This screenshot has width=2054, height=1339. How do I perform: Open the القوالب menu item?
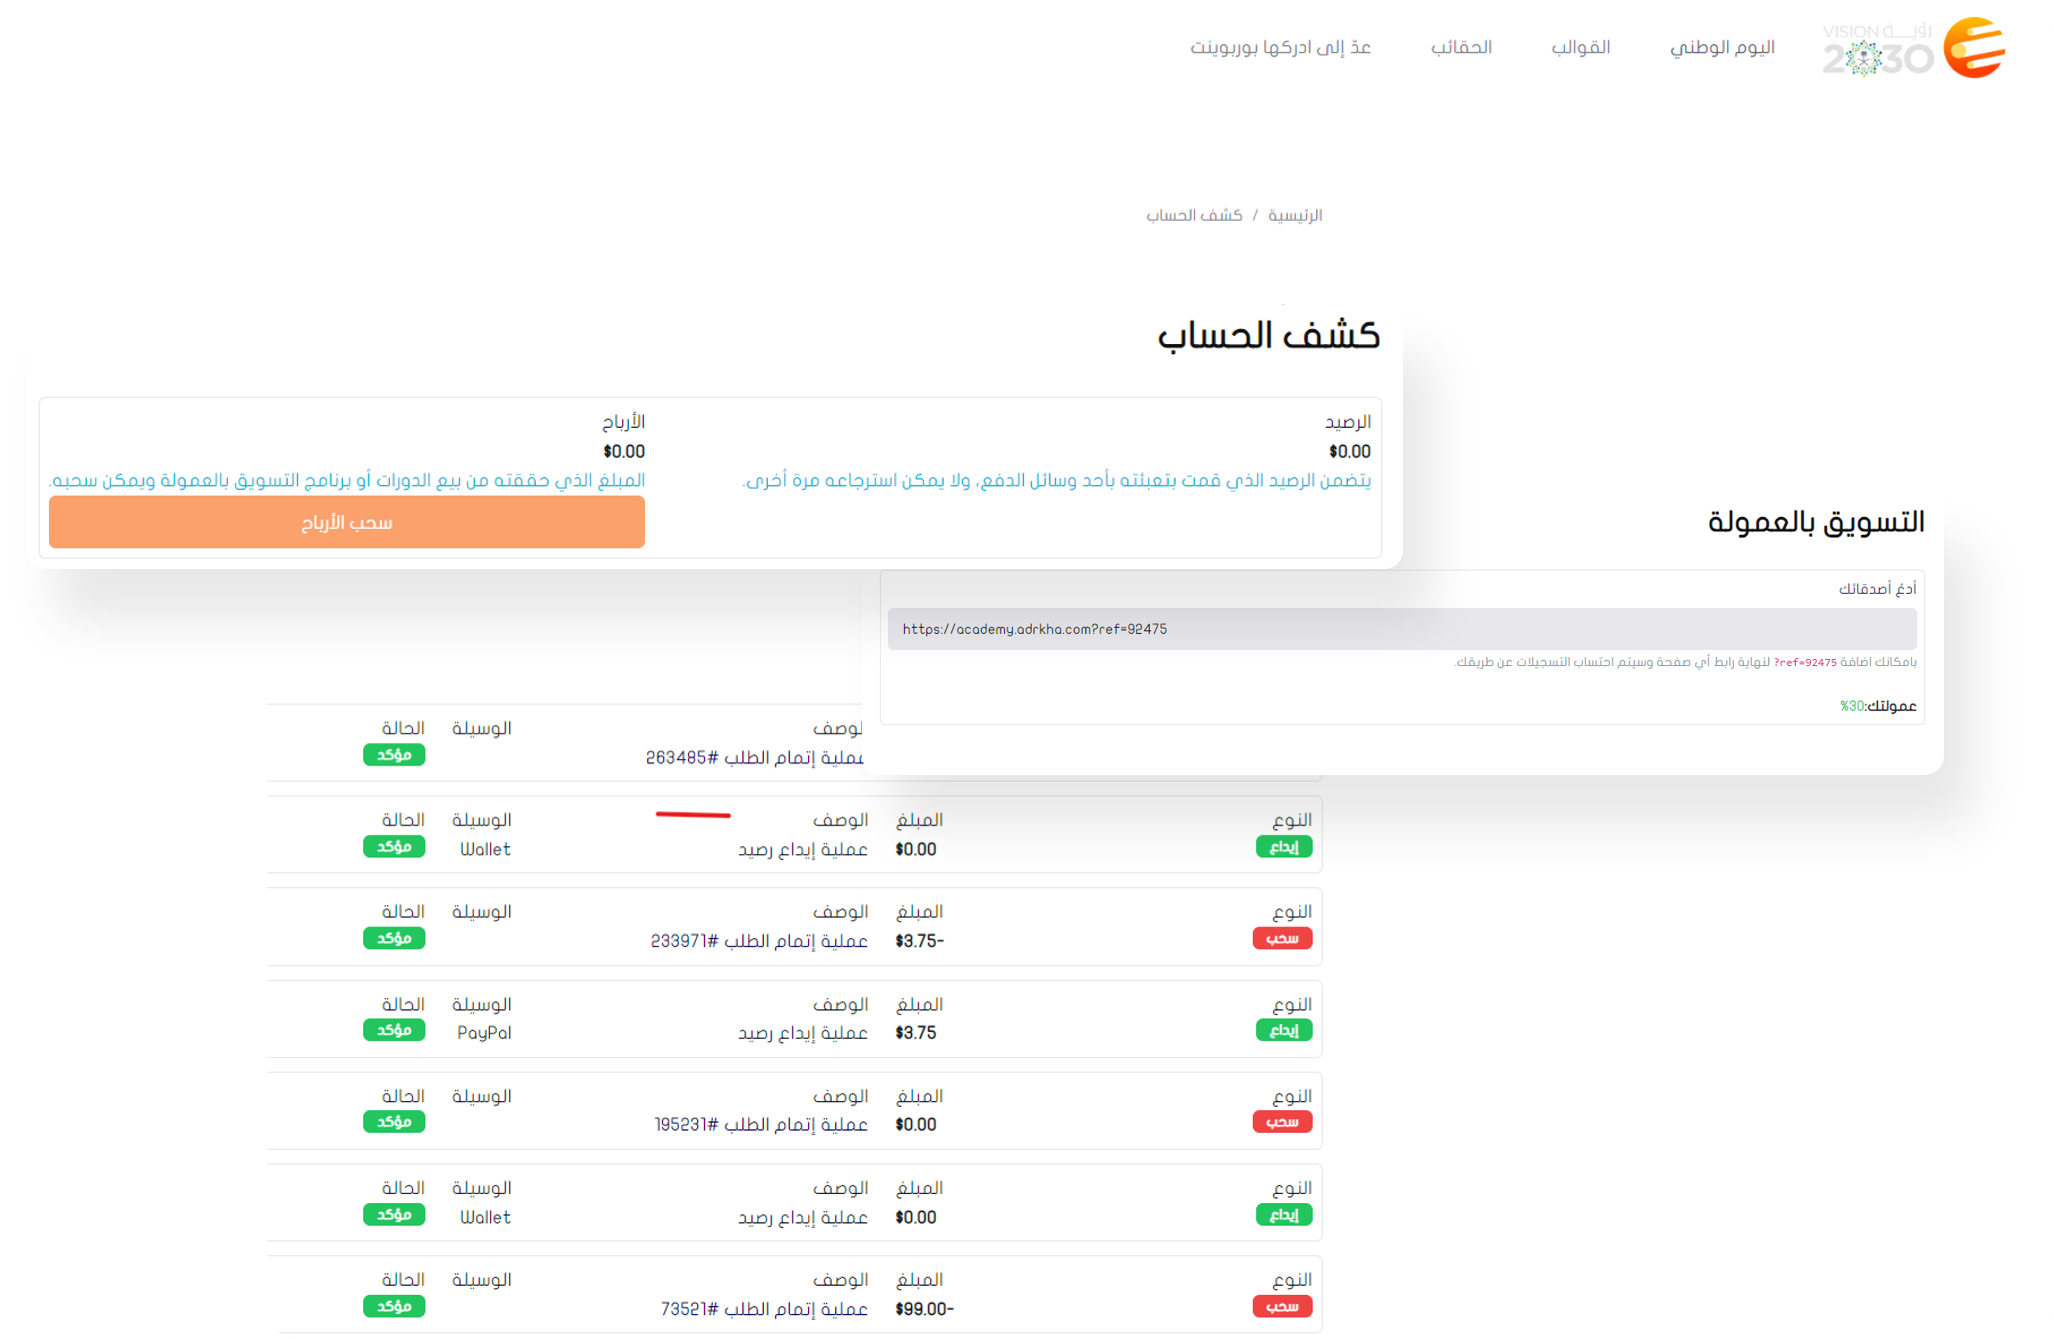(x=1580, y=47)
